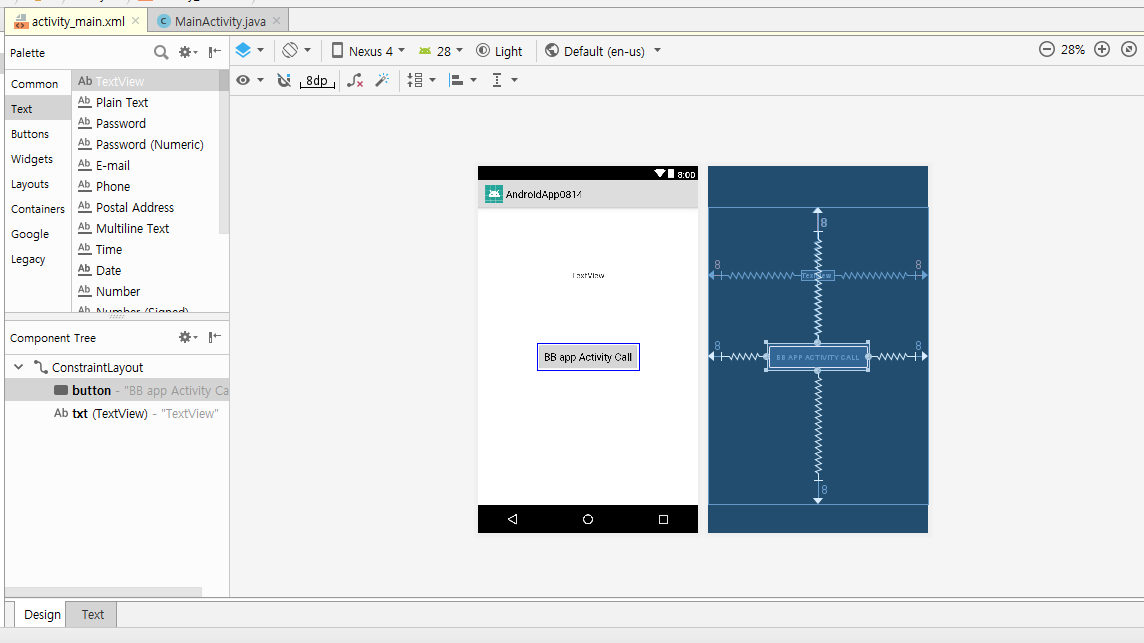Hide the Component Tree panel

click(214, 337)
